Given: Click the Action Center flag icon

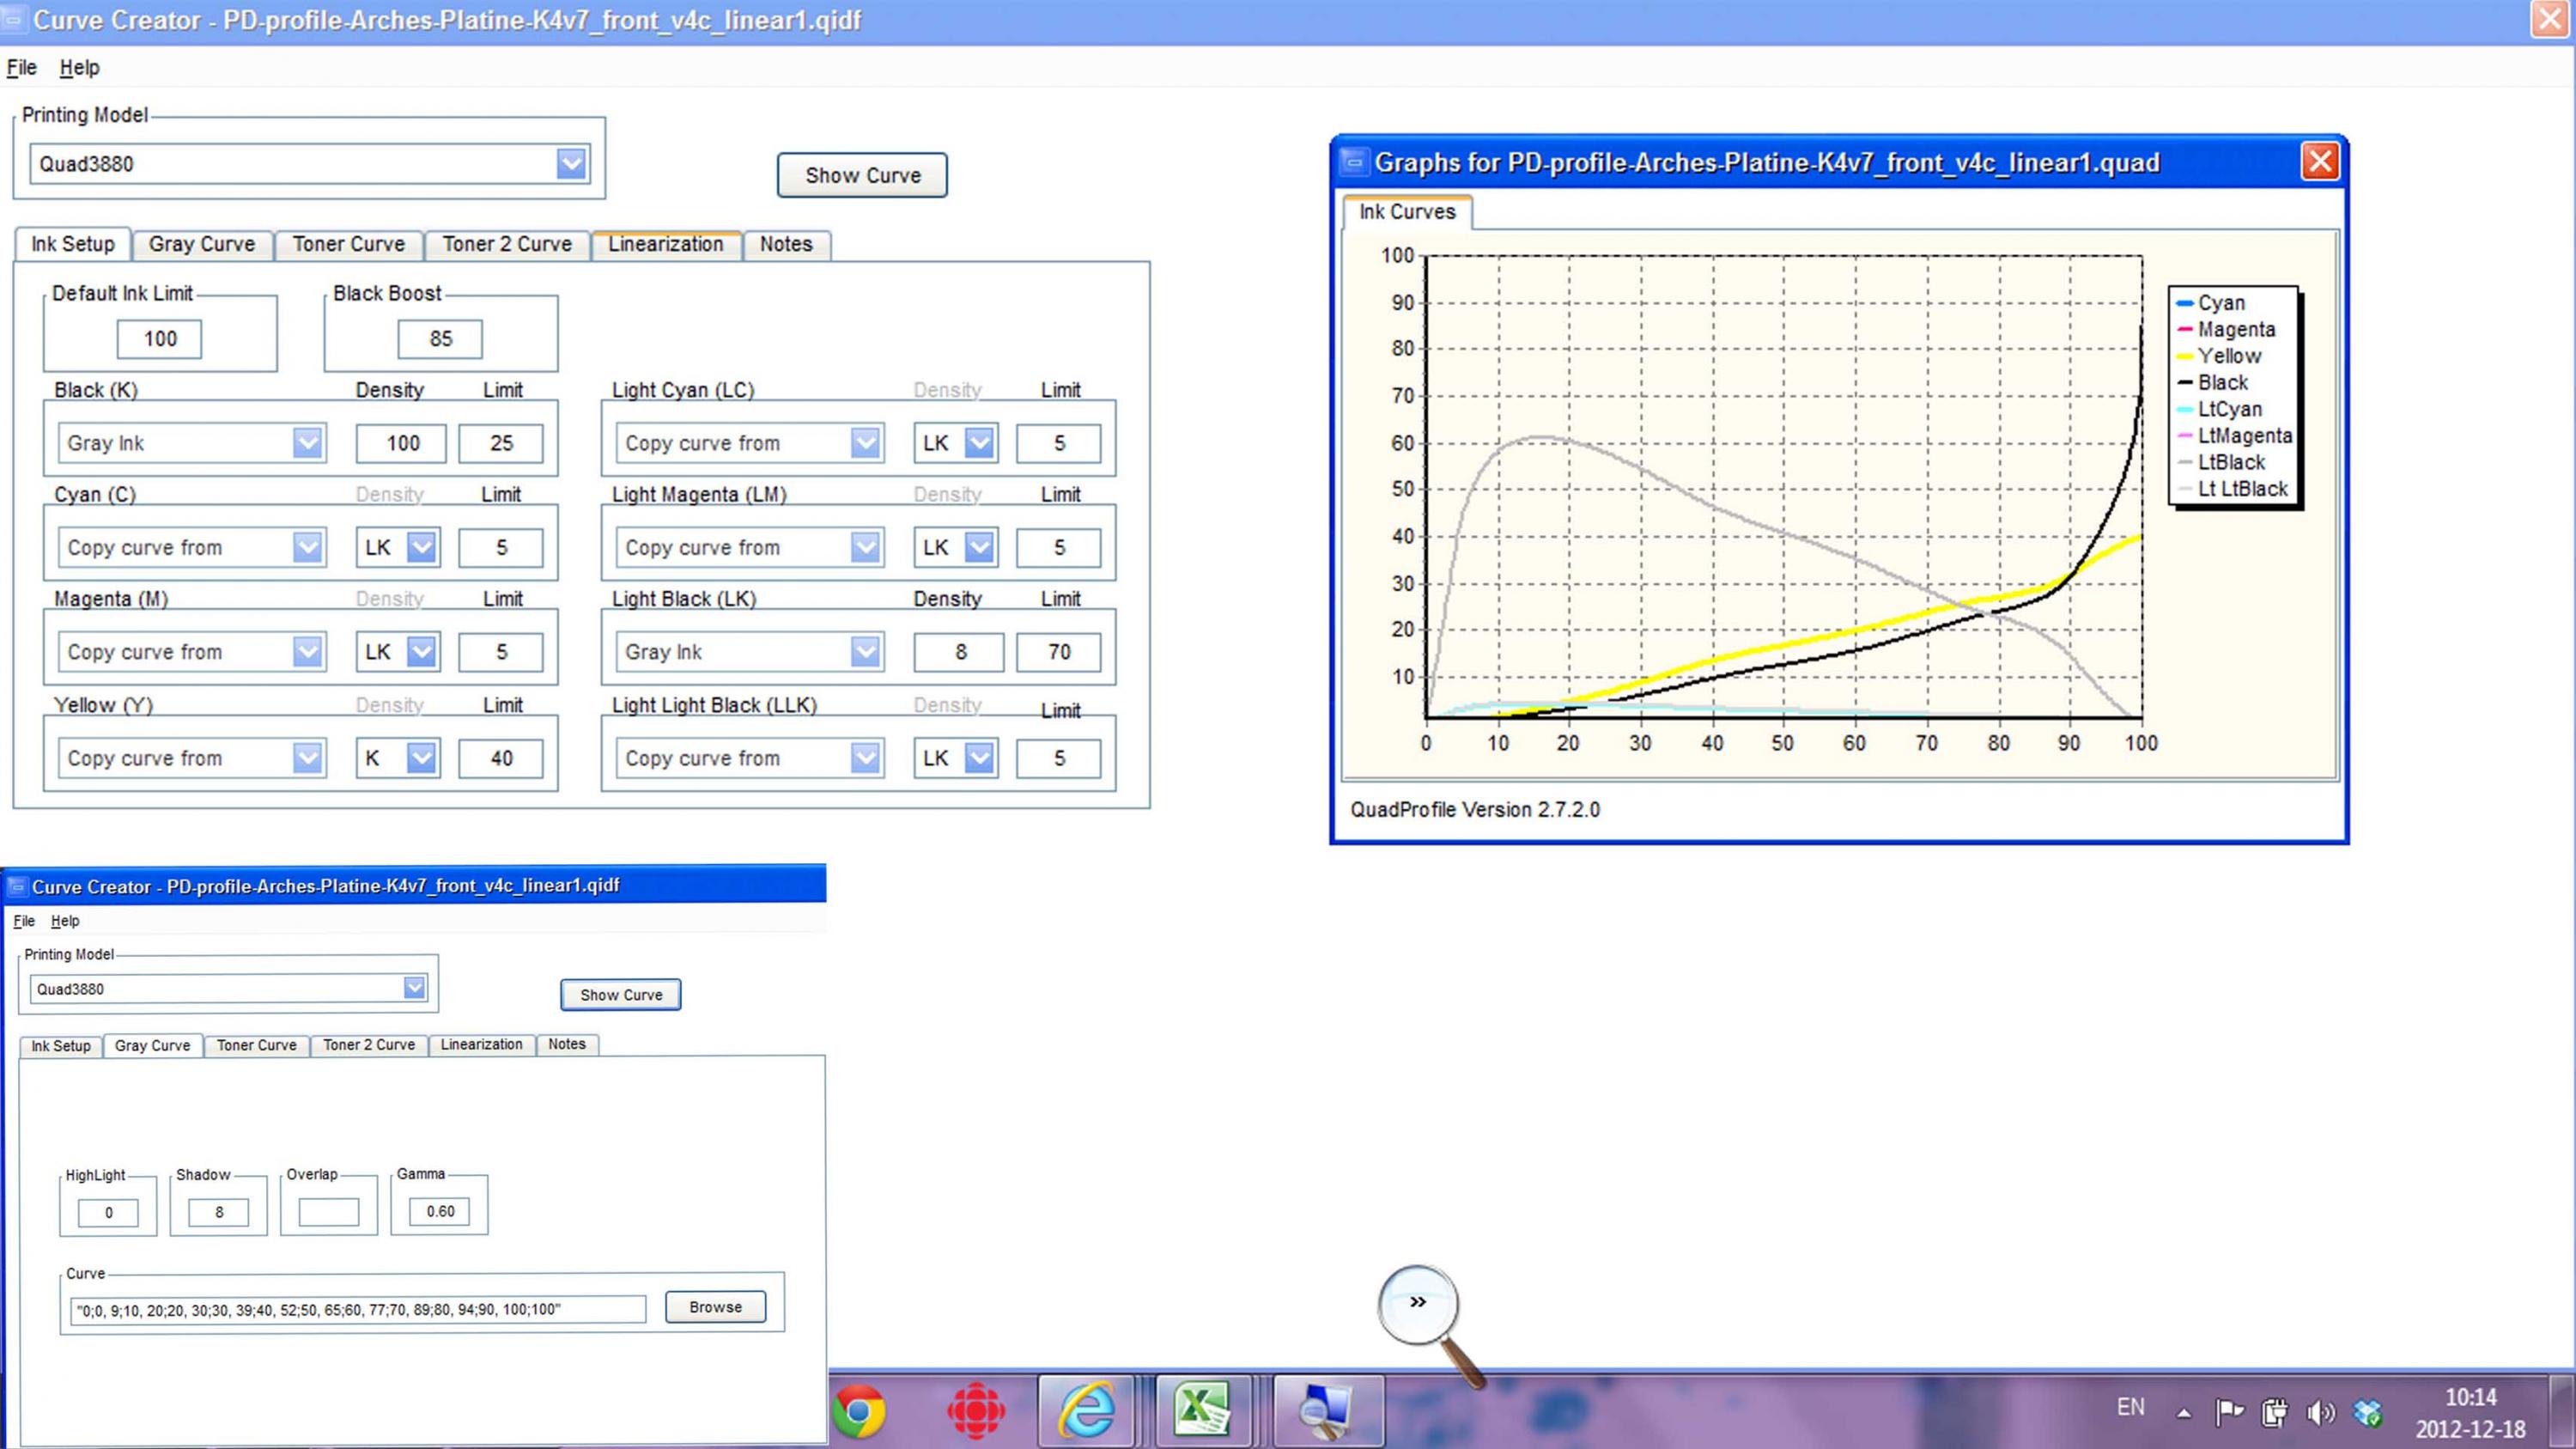Looking at the screenshot, I should coord(2229,1412).
